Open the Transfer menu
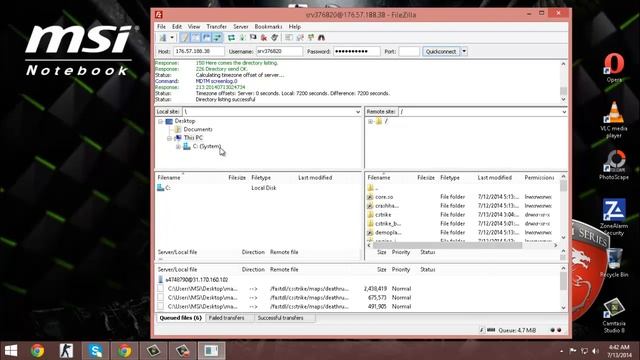 click(216, 27)
